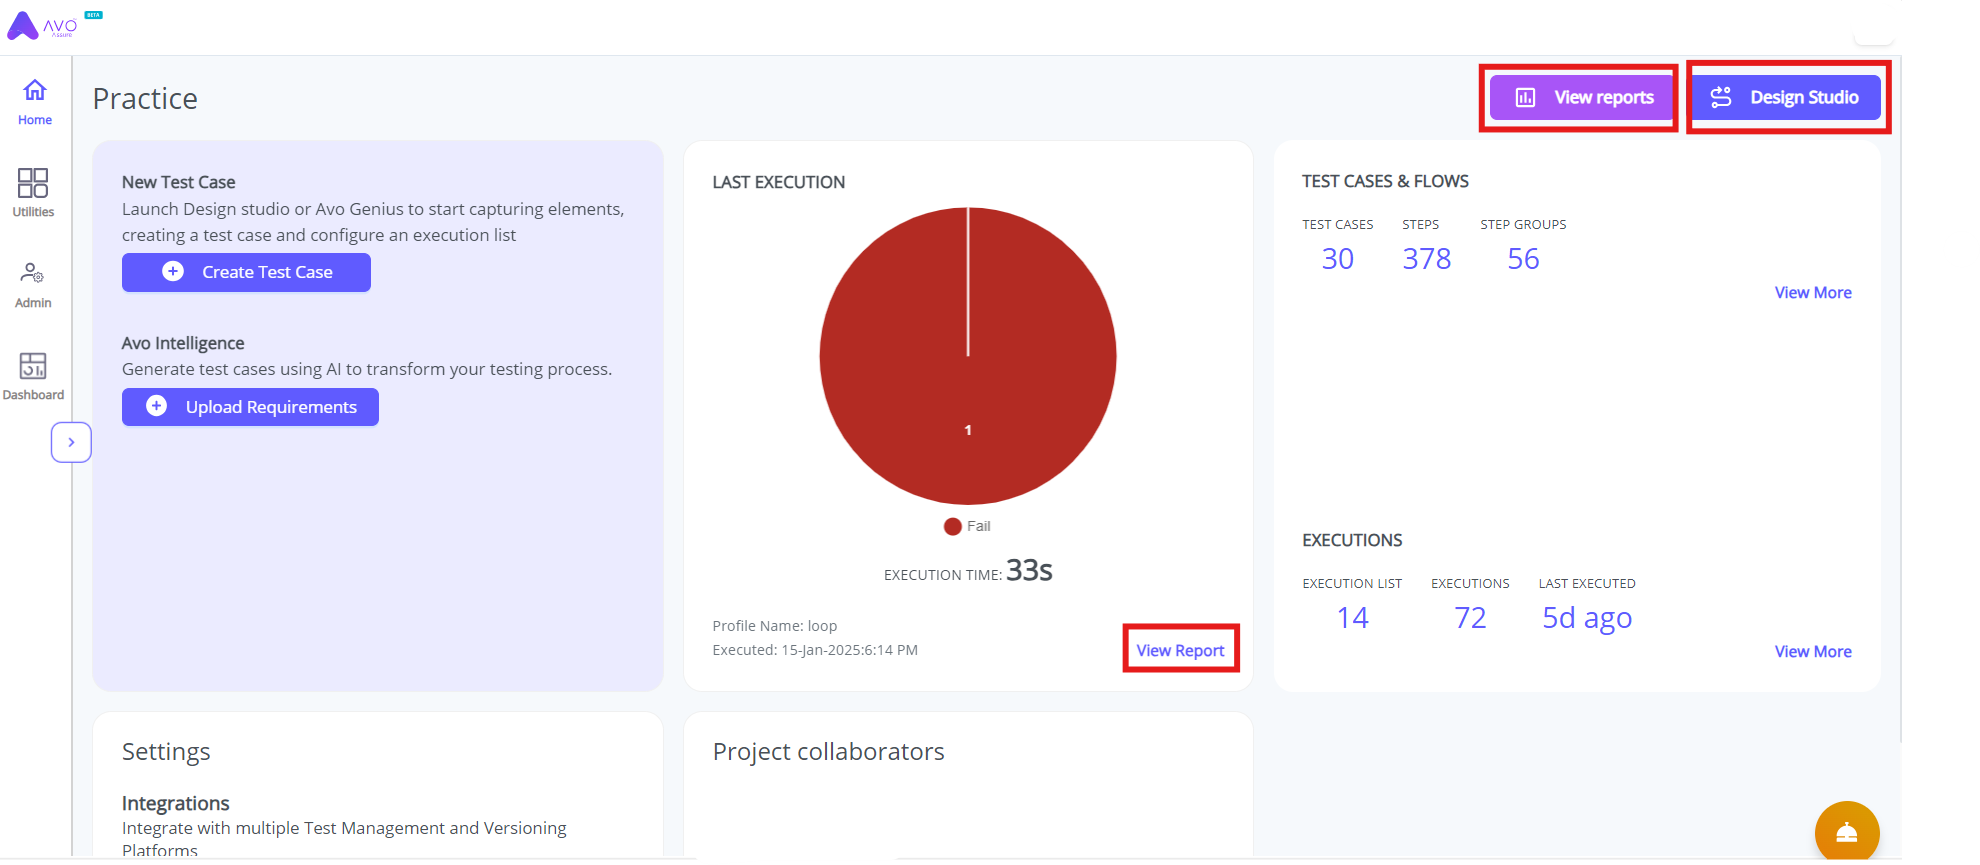The width and height of the screenshot is (1980, 865).
Task: Click the View Report link under Last Execution
Action: pos(1180,650)
